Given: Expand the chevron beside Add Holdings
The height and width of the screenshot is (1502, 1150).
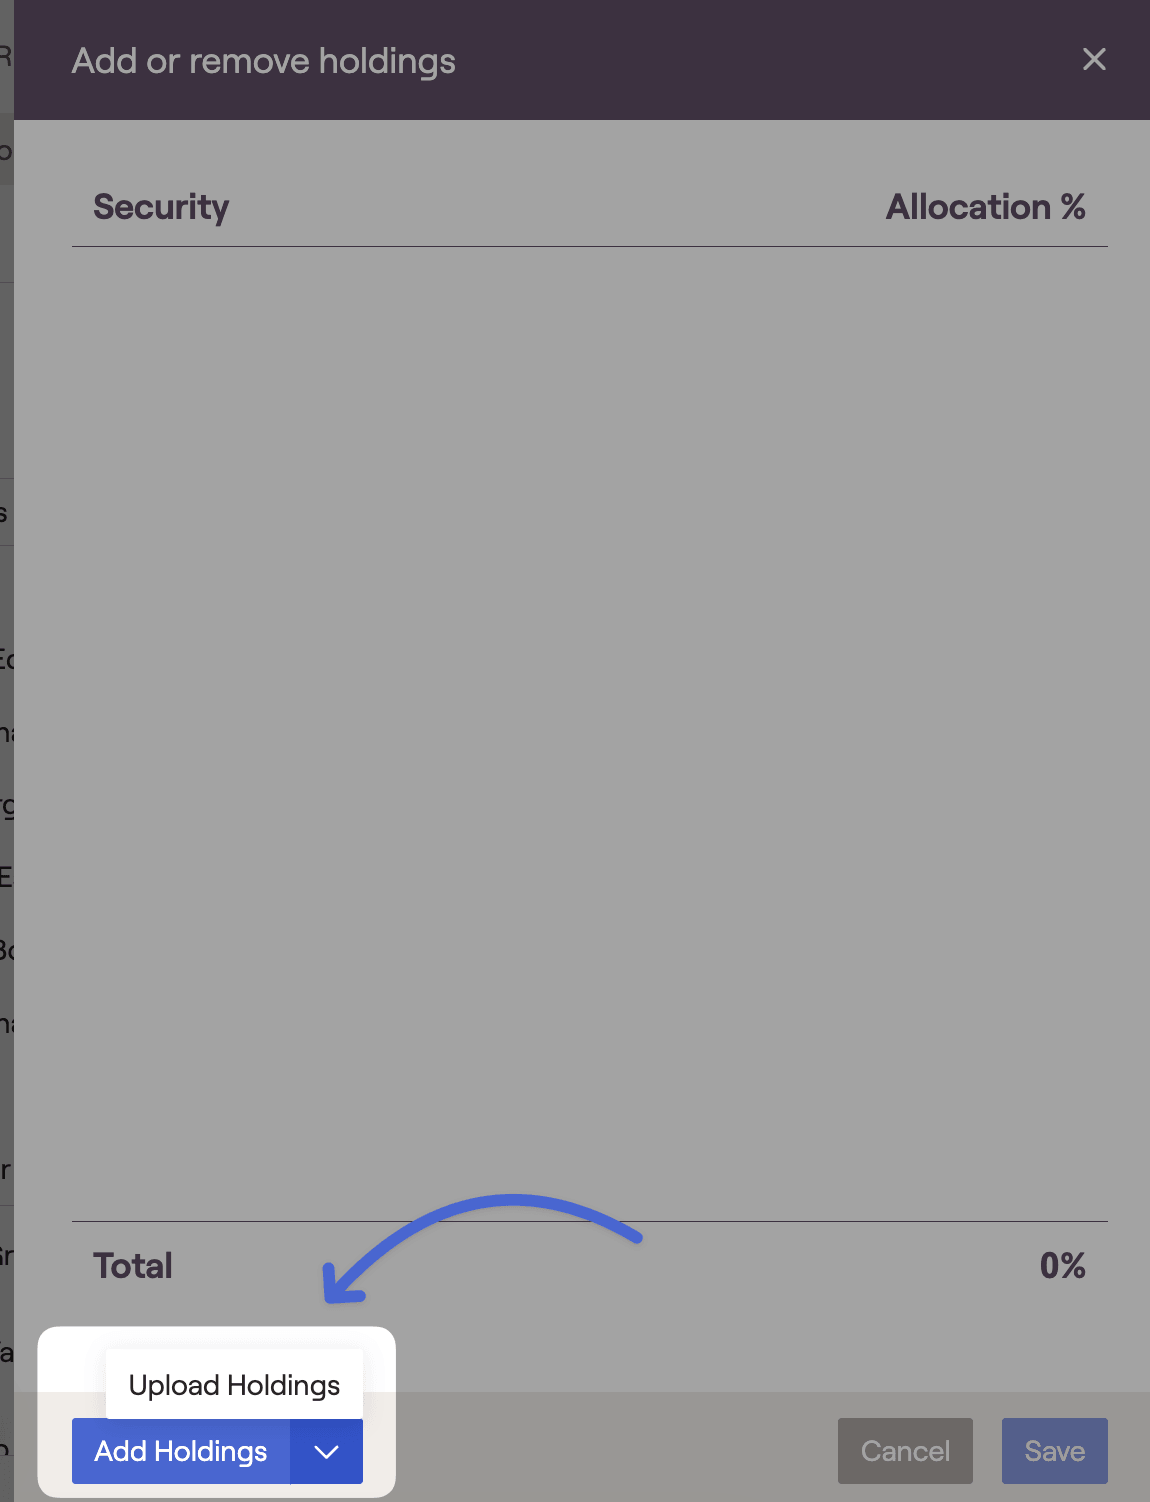Looking at the screenshot, I should coord(327,1451).
